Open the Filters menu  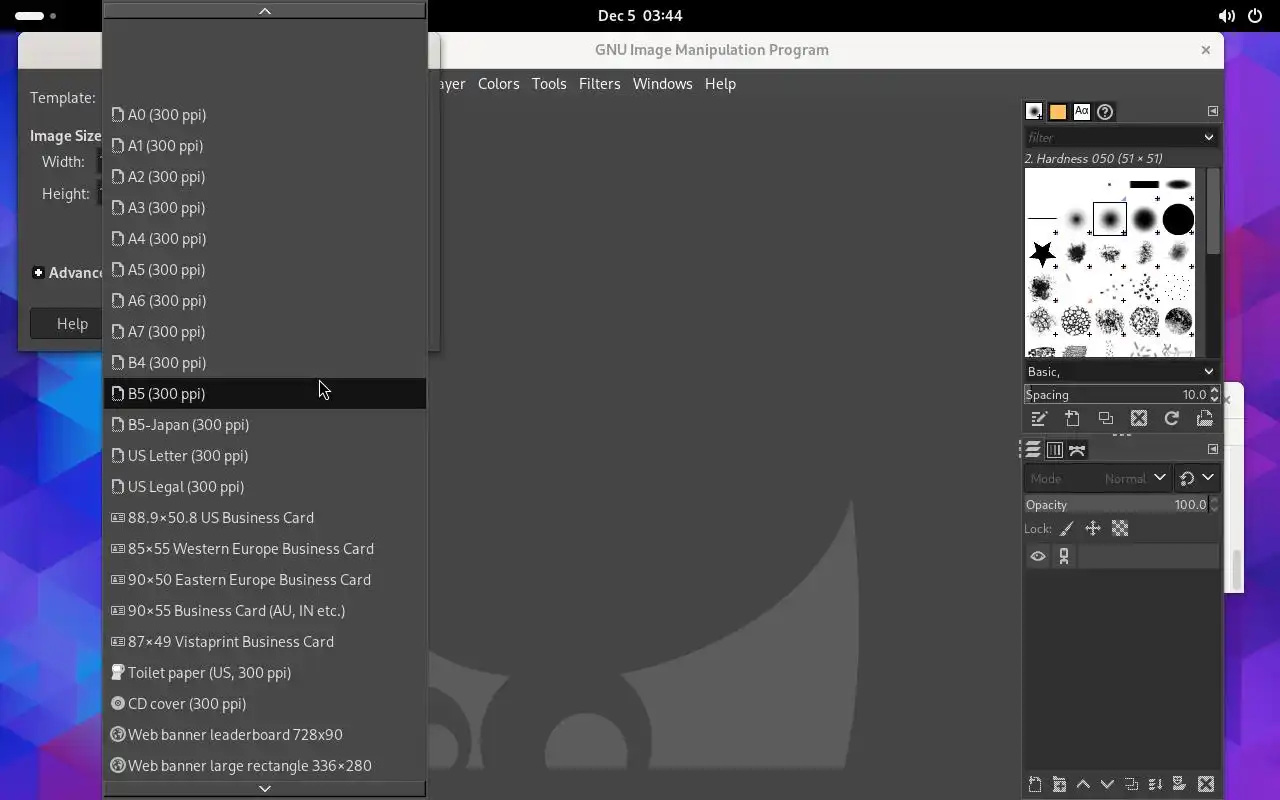pyautogui.click(x=599, y=84)
